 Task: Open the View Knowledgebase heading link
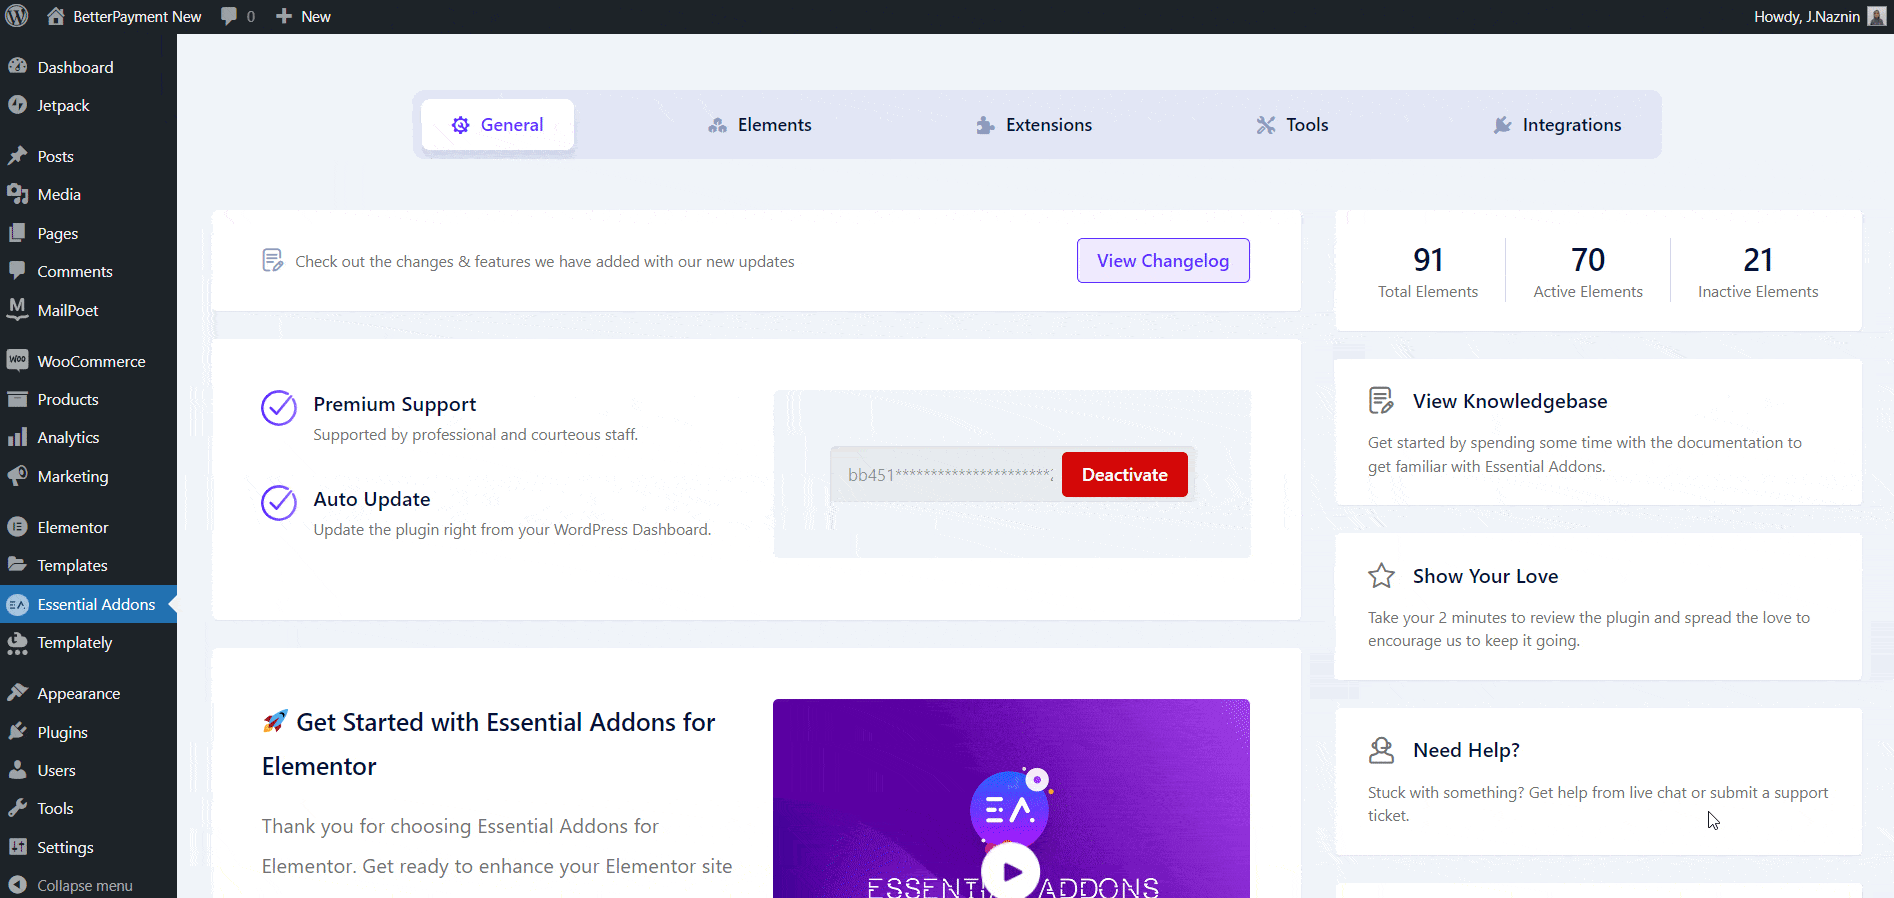click(1510, 401)
